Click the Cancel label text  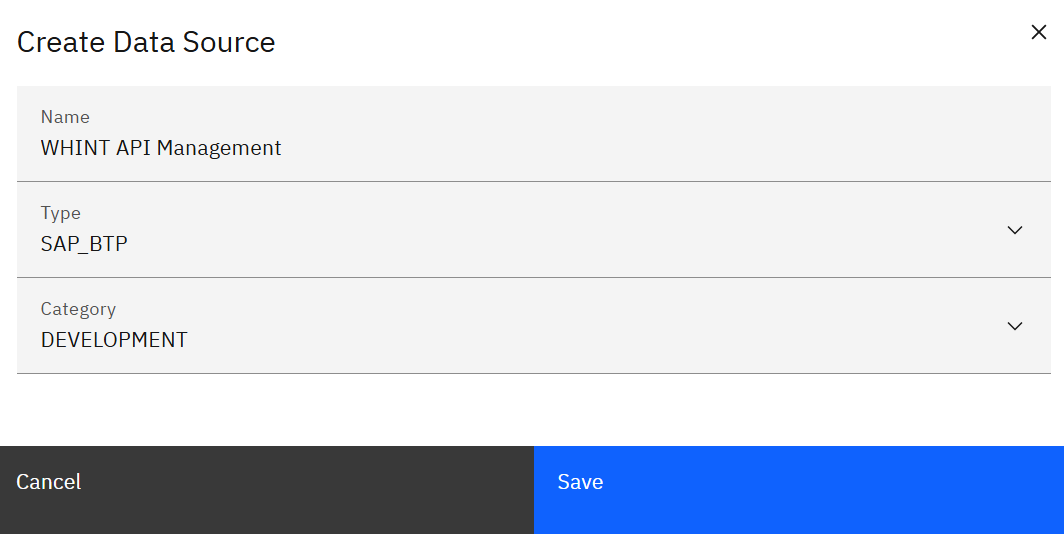click(x=49, y=482)
